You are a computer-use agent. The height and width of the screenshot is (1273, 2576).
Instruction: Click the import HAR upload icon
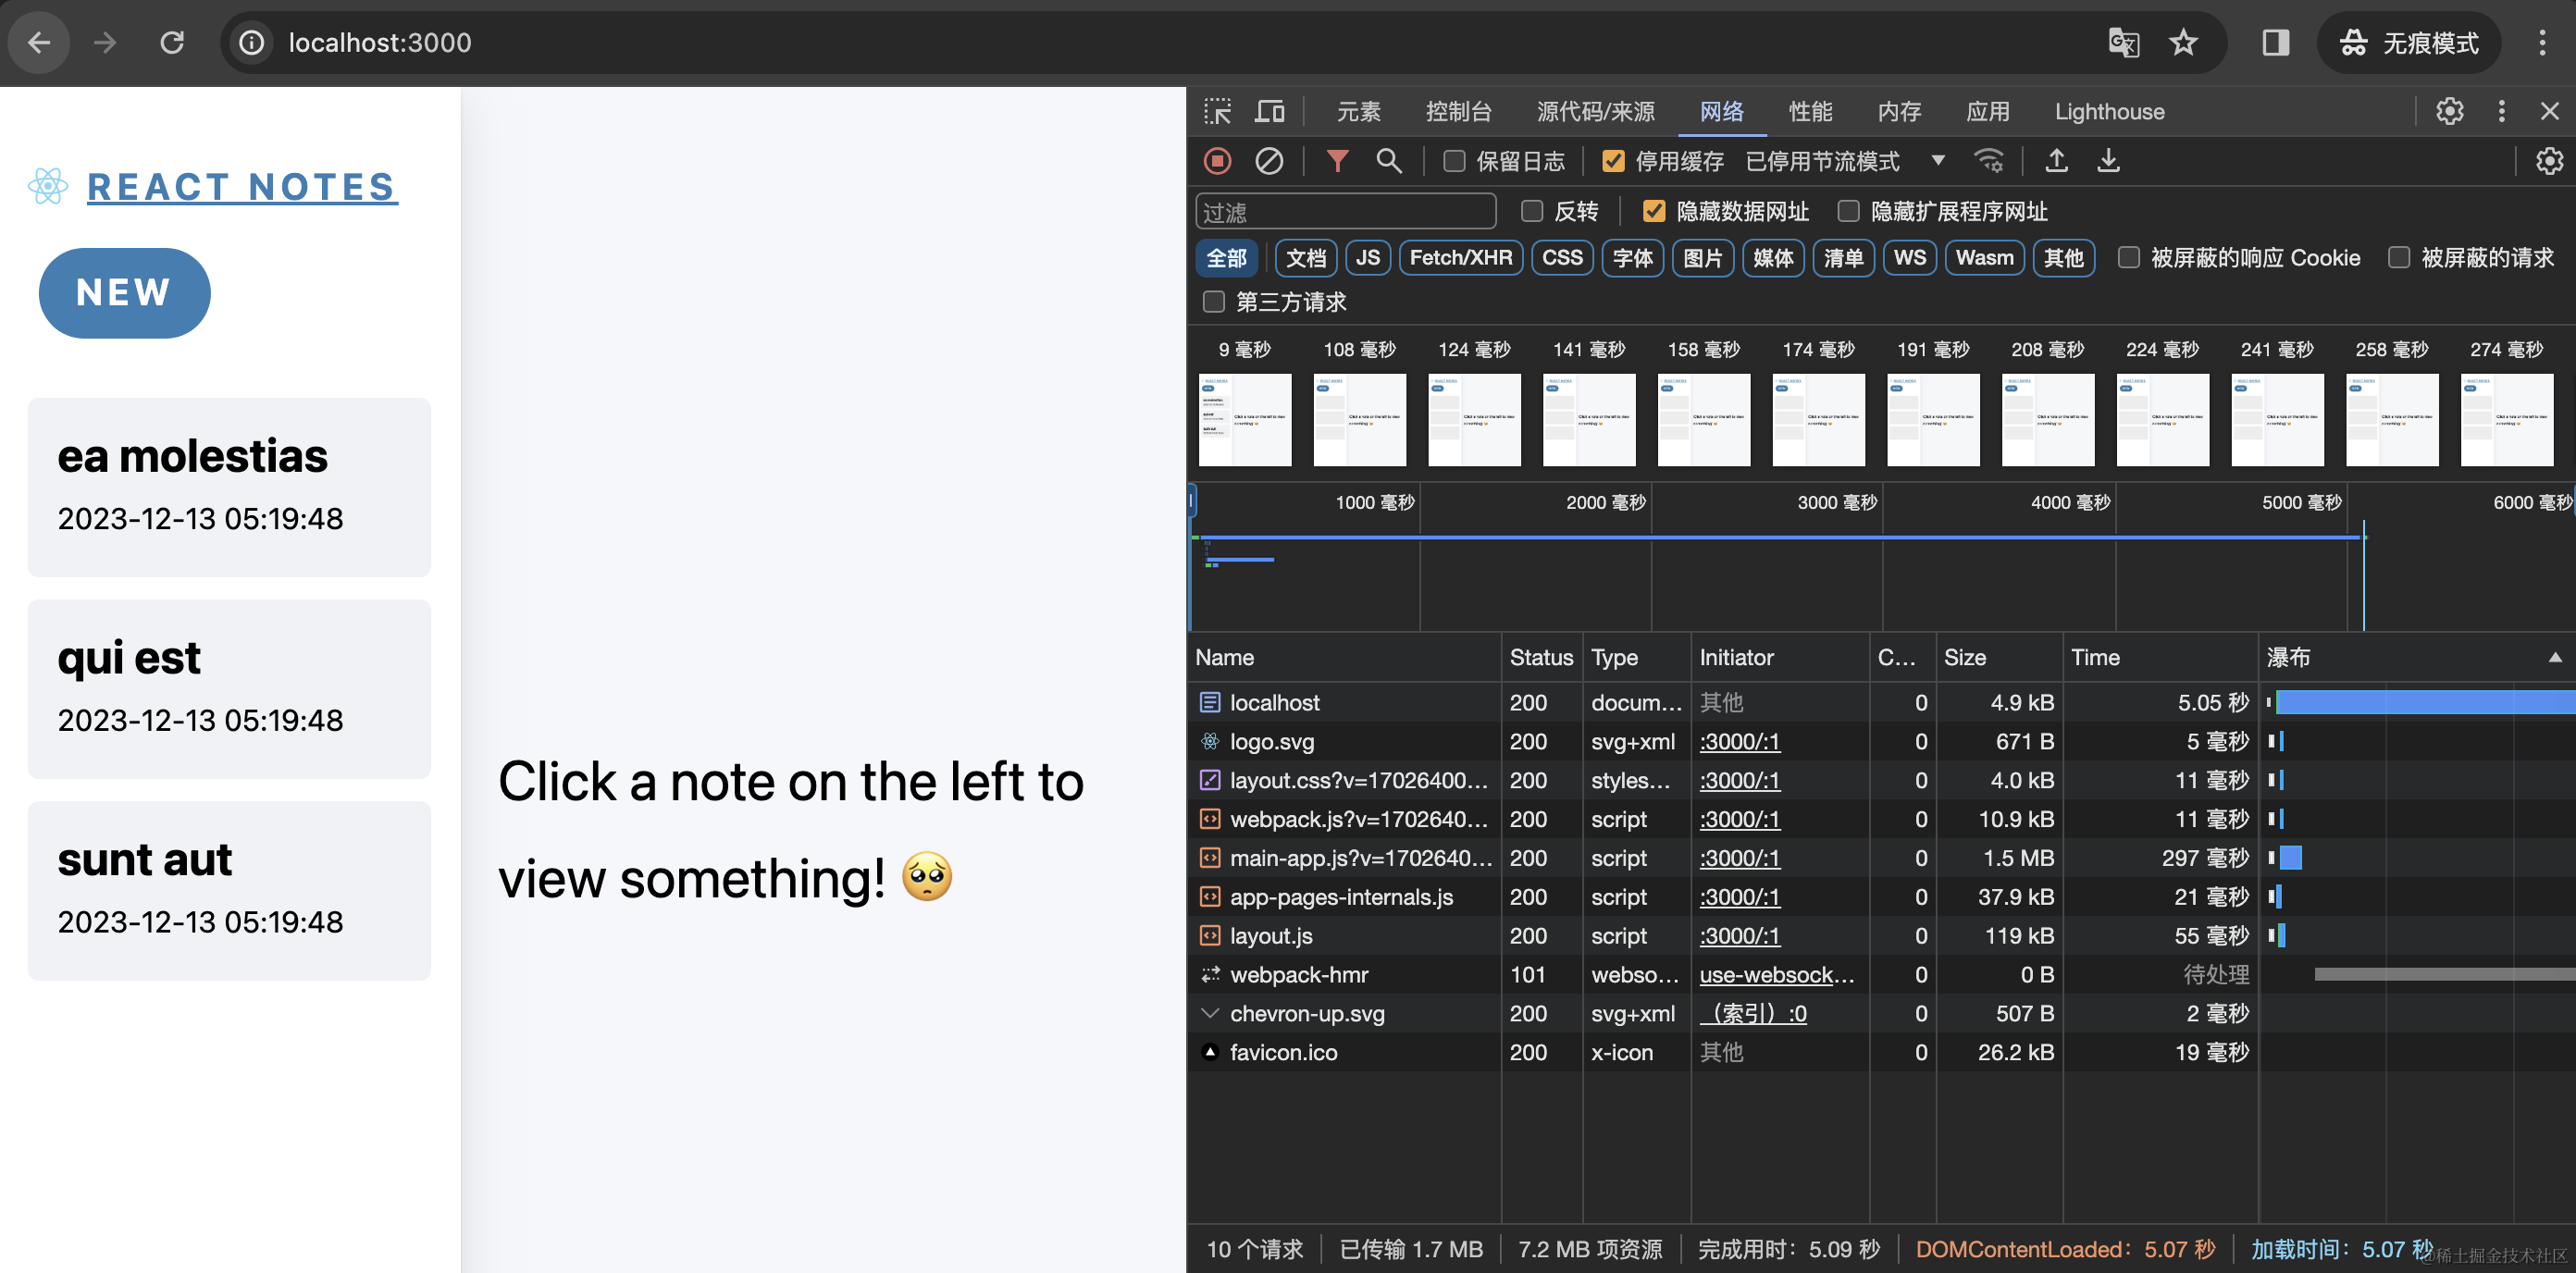coord(2056,161)
